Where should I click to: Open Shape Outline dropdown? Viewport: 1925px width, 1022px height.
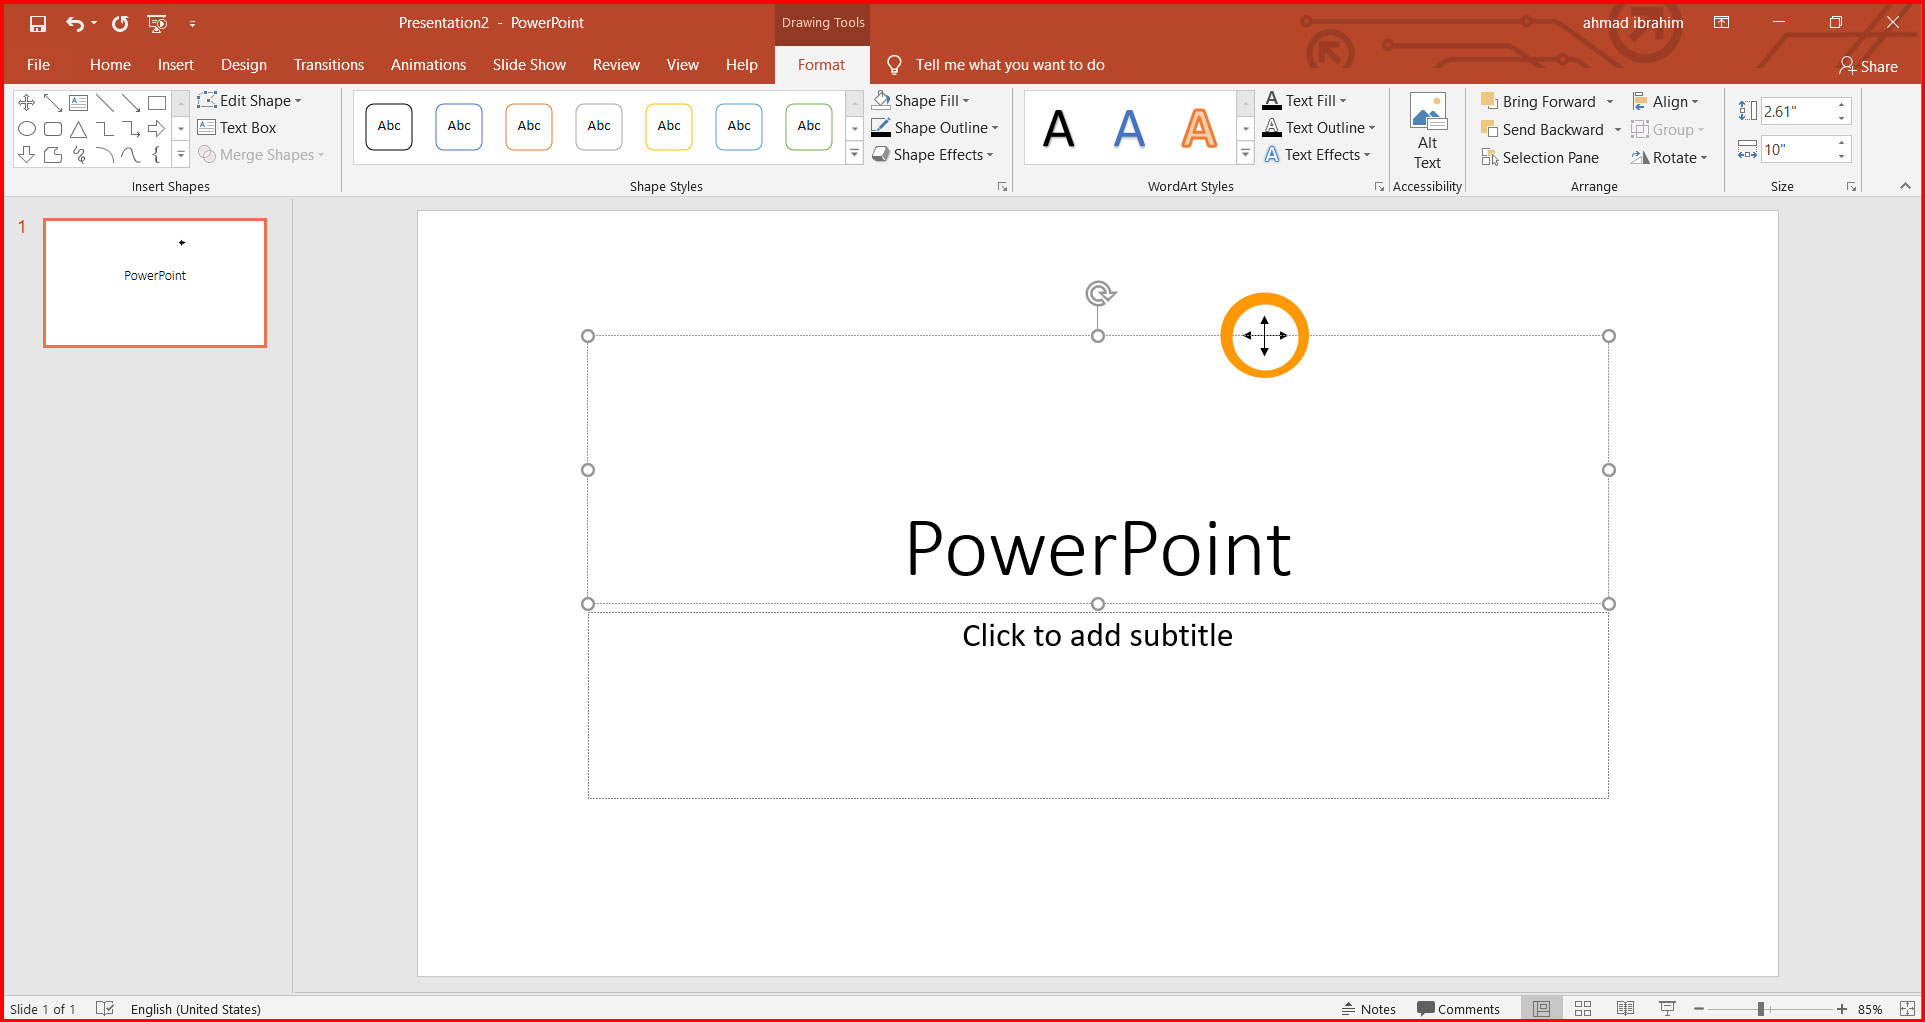point(934,128)
